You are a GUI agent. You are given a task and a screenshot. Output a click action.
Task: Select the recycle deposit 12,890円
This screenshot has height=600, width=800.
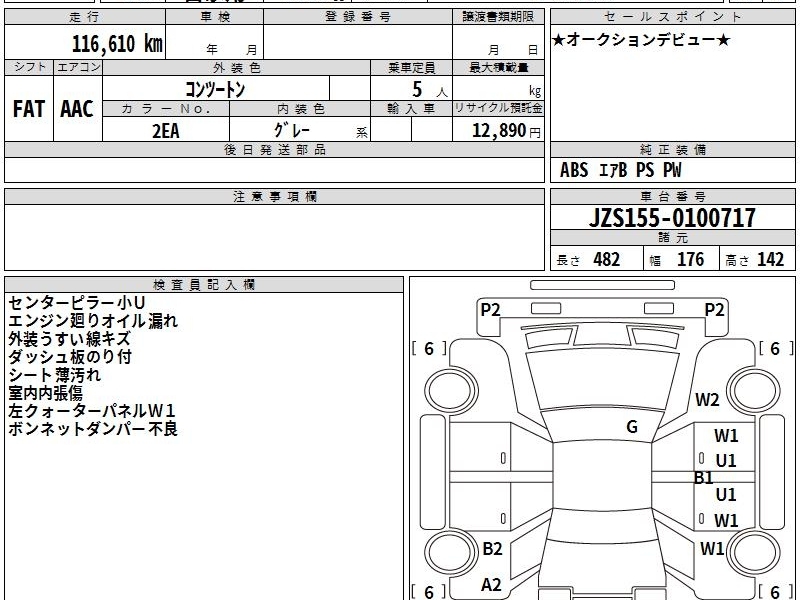pyautogui.click(x=506, y=131)
